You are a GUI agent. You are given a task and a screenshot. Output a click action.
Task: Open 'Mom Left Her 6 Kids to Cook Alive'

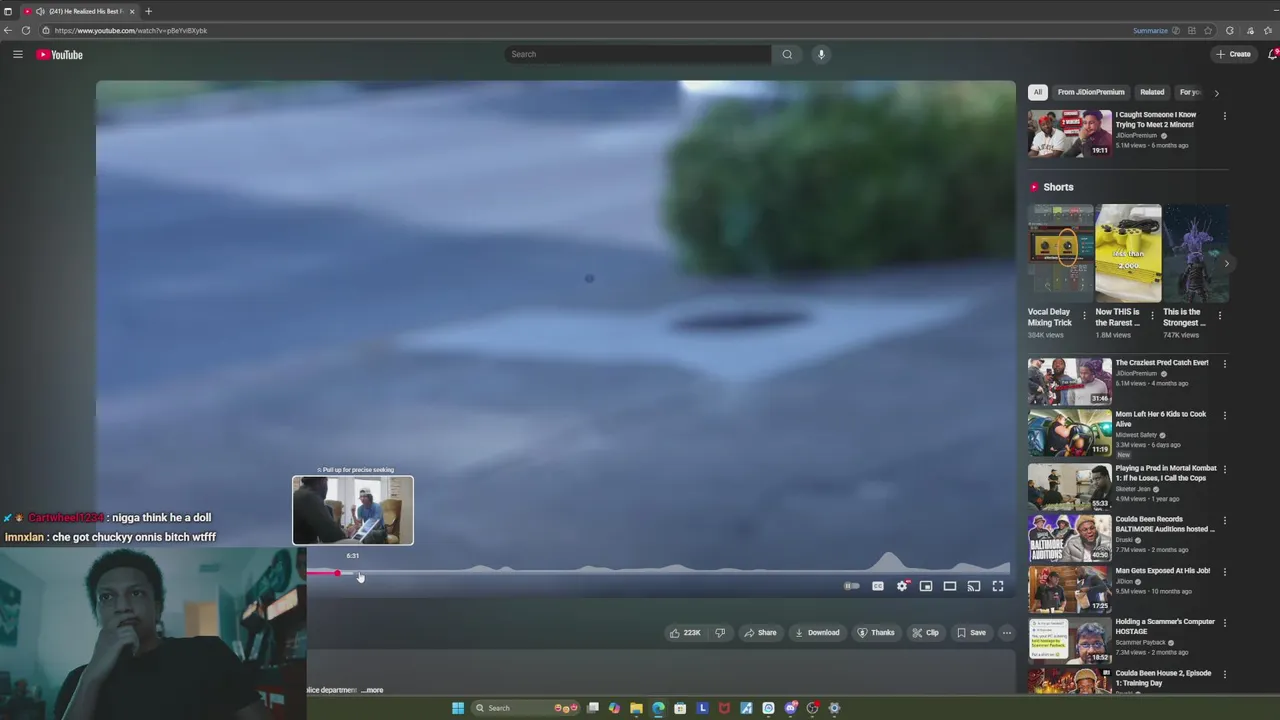point(1161,419)
